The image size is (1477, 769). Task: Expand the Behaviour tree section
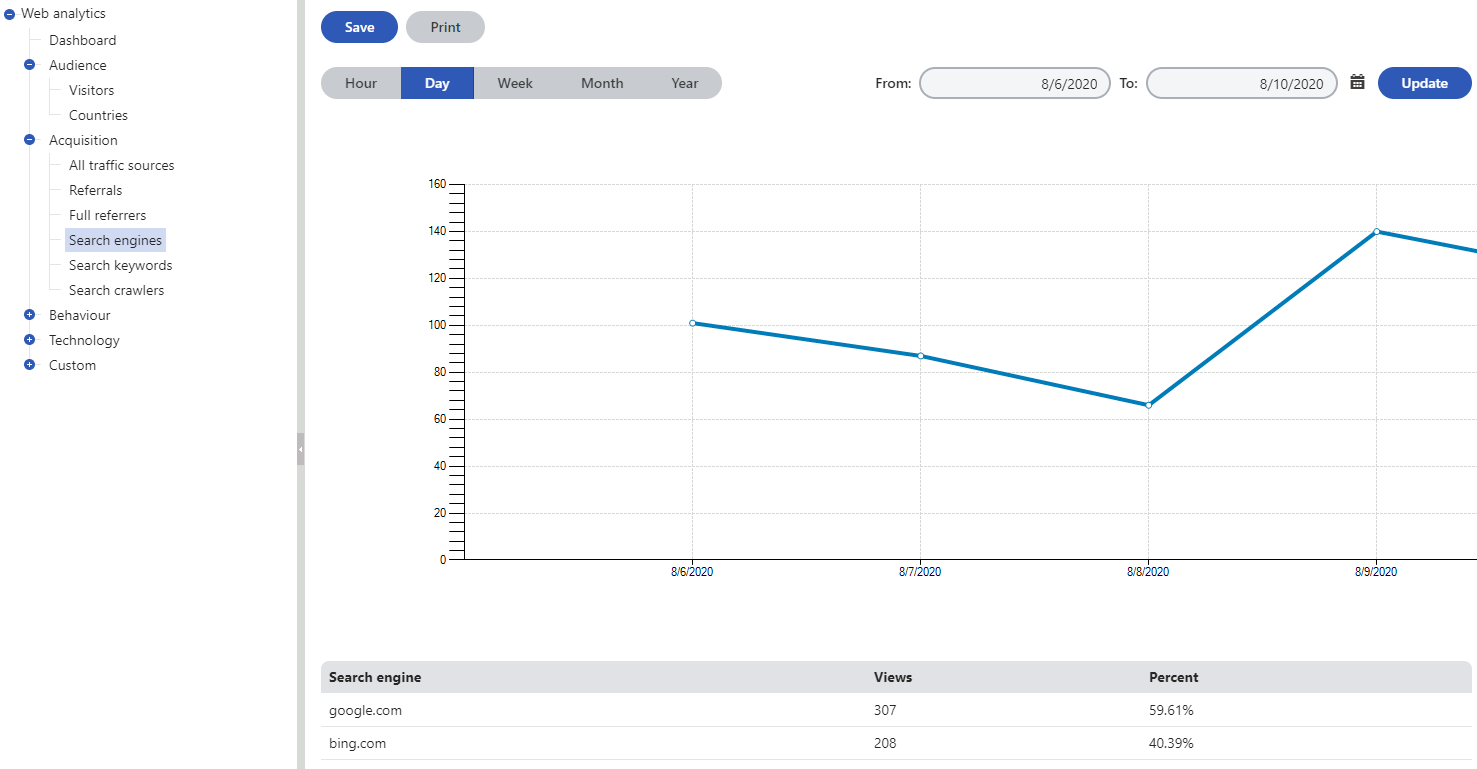coord(30,315)
